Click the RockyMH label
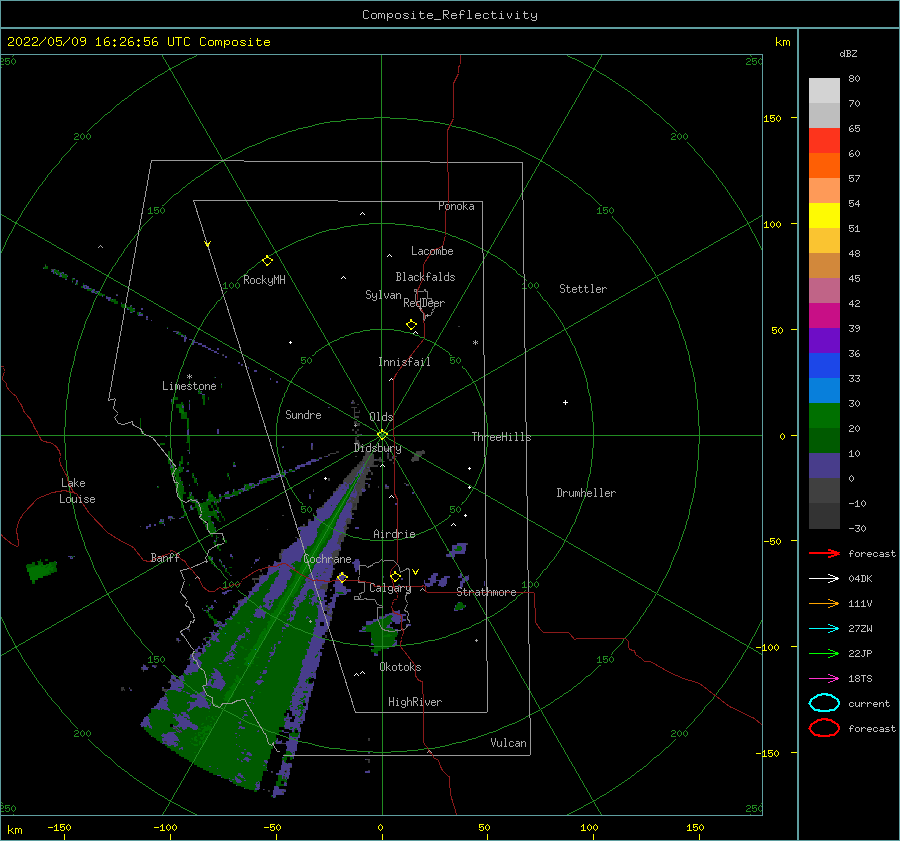Viewport: 900px width, 841px height. pos(264,280)
